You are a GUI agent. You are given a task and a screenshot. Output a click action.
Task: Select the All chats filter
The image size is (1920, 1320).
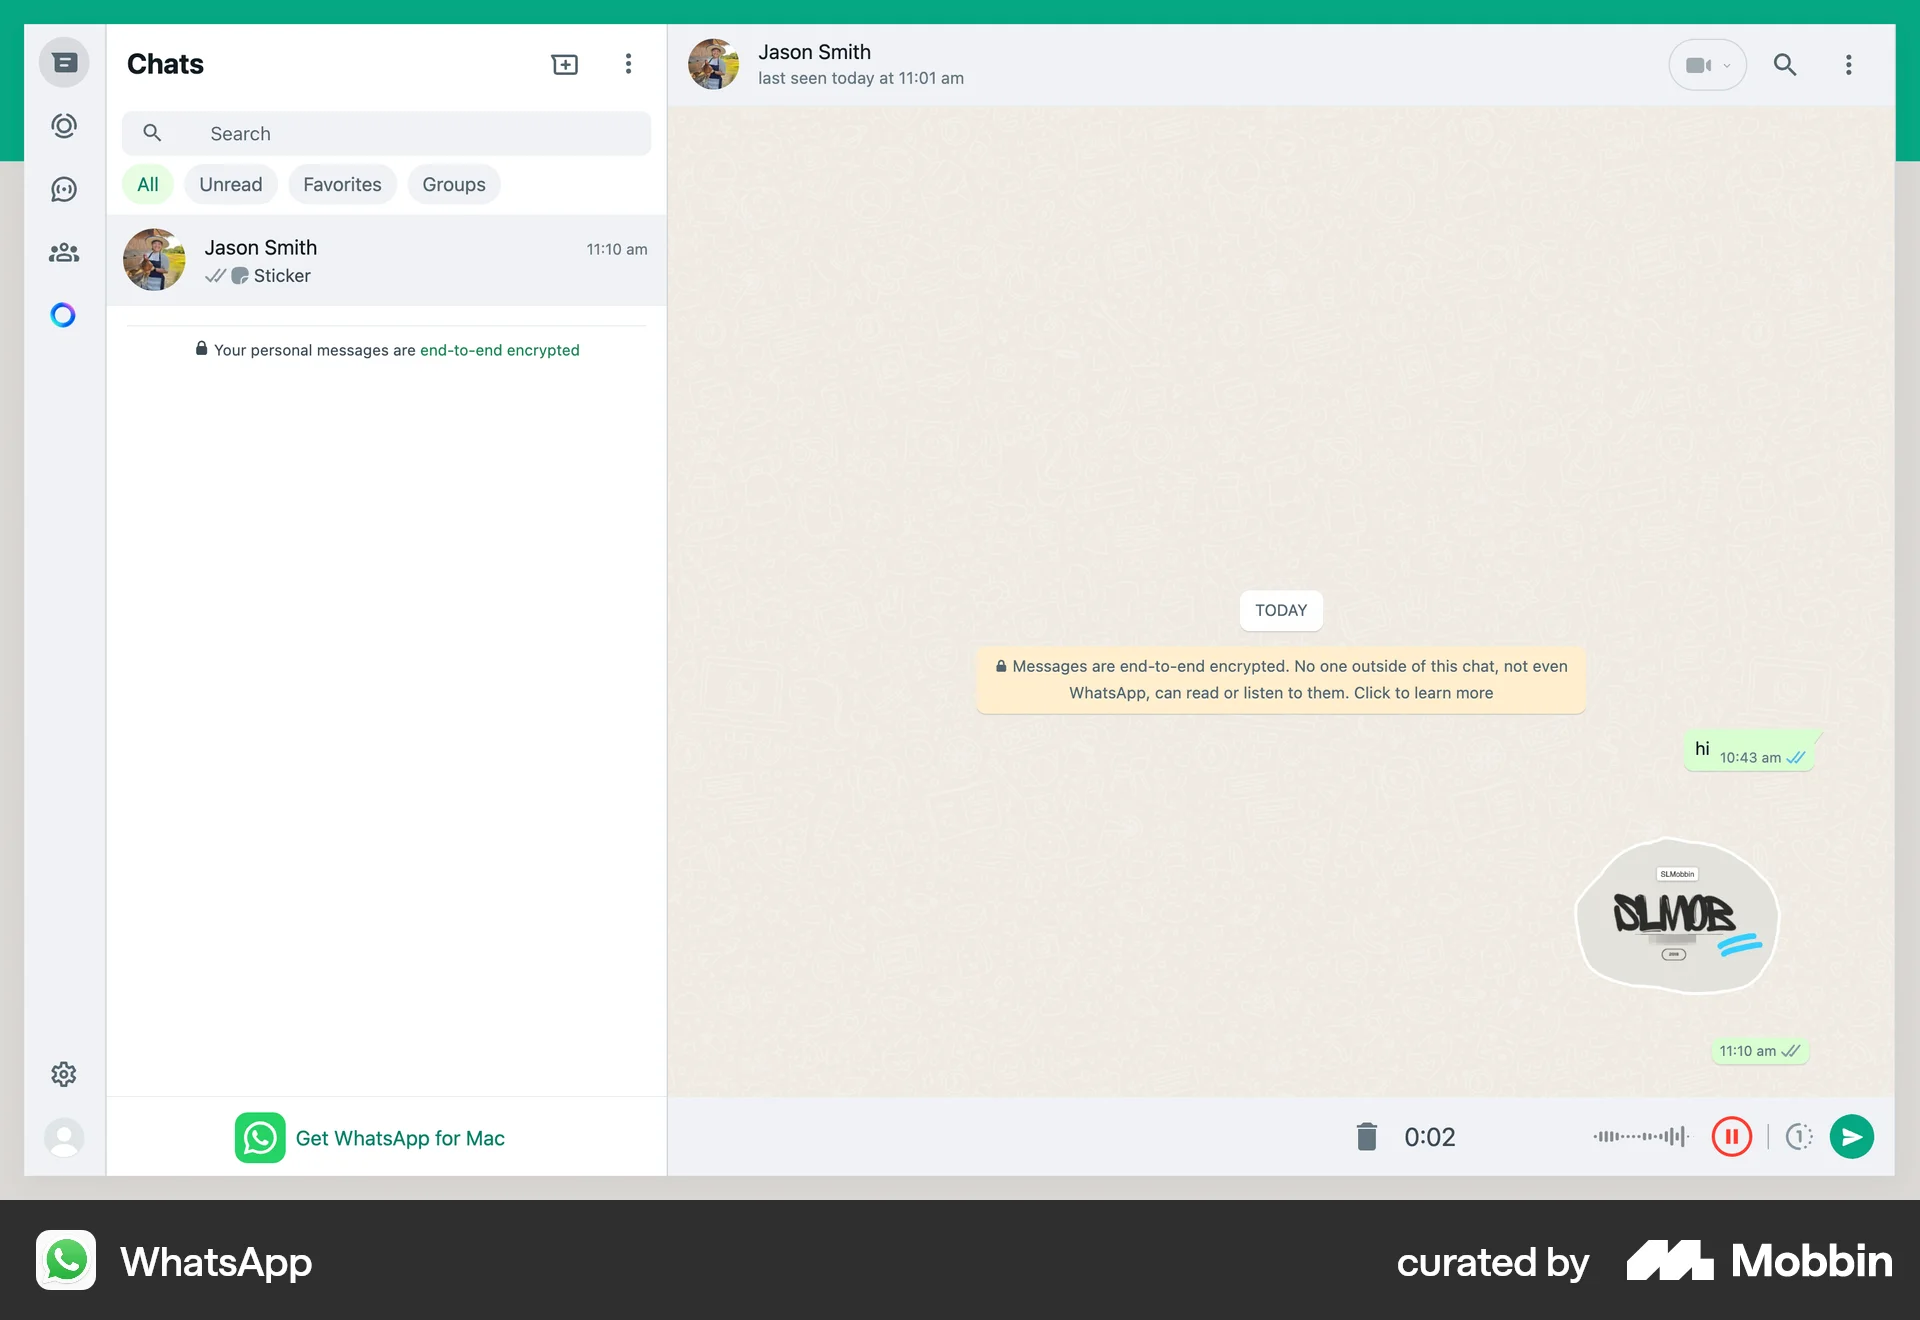(x=147, y=184)
